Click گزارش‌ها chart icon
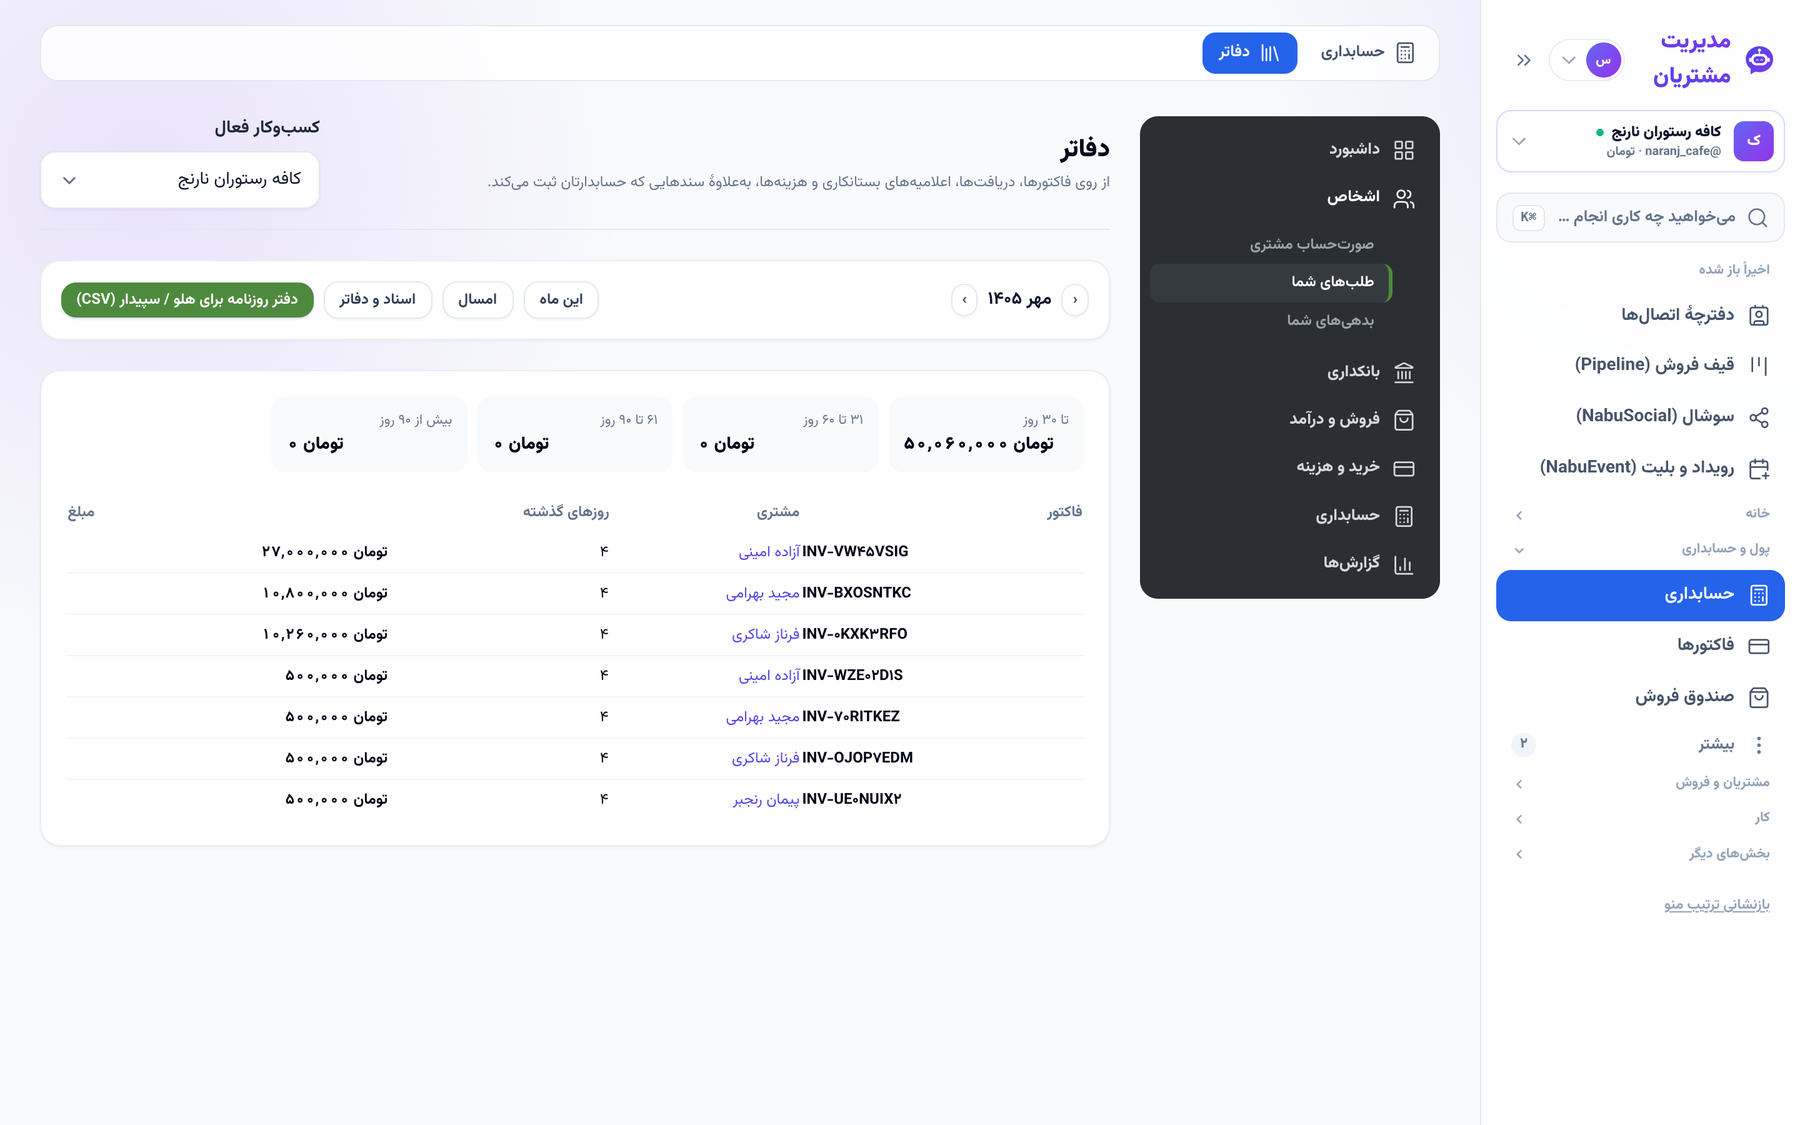The height and width of the screenshot is (1125, 1800). pyautogui.click(x=1404, y=564)
